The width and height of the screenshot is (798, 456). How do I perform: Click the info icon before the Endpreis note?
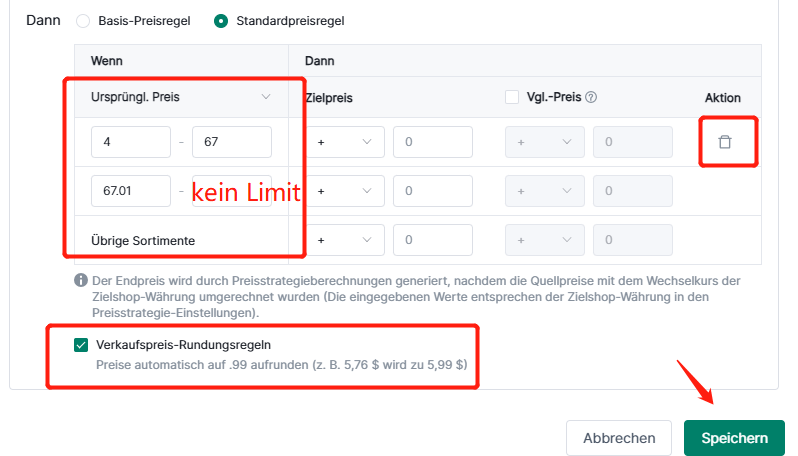(81, 280)
